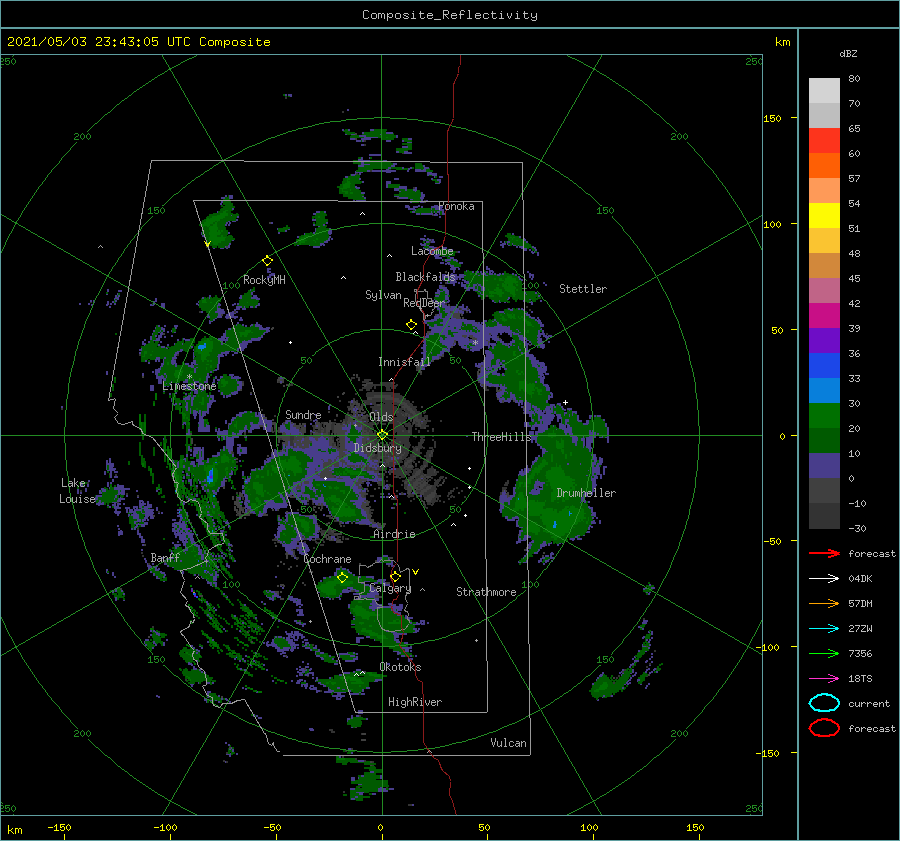This screenshot has height=841, width=900.
Task: Click the yellow diamond left of Calgary
Action: pyautogui.click(x=342, y=578)
